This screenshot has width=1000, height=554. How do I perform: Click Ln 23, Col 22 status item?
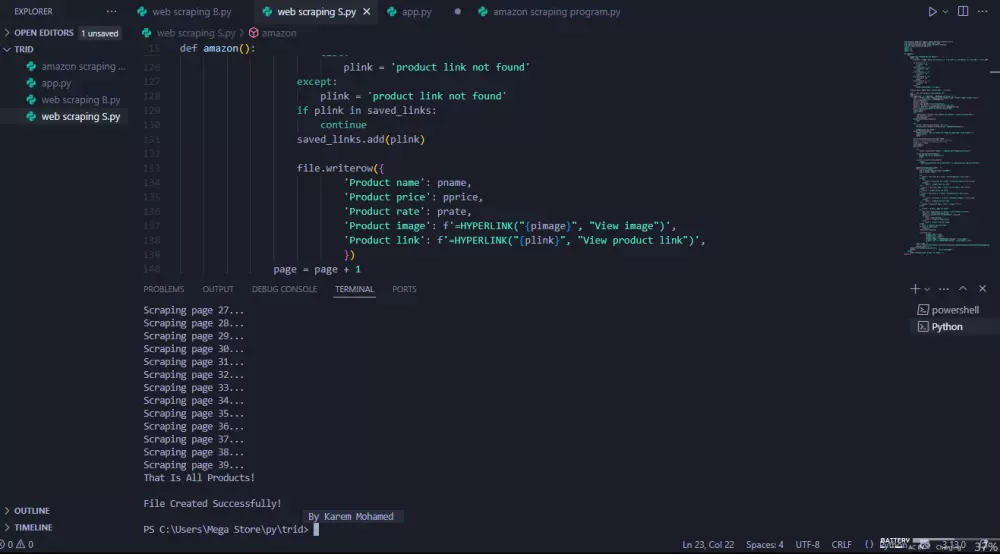point(708,544)
